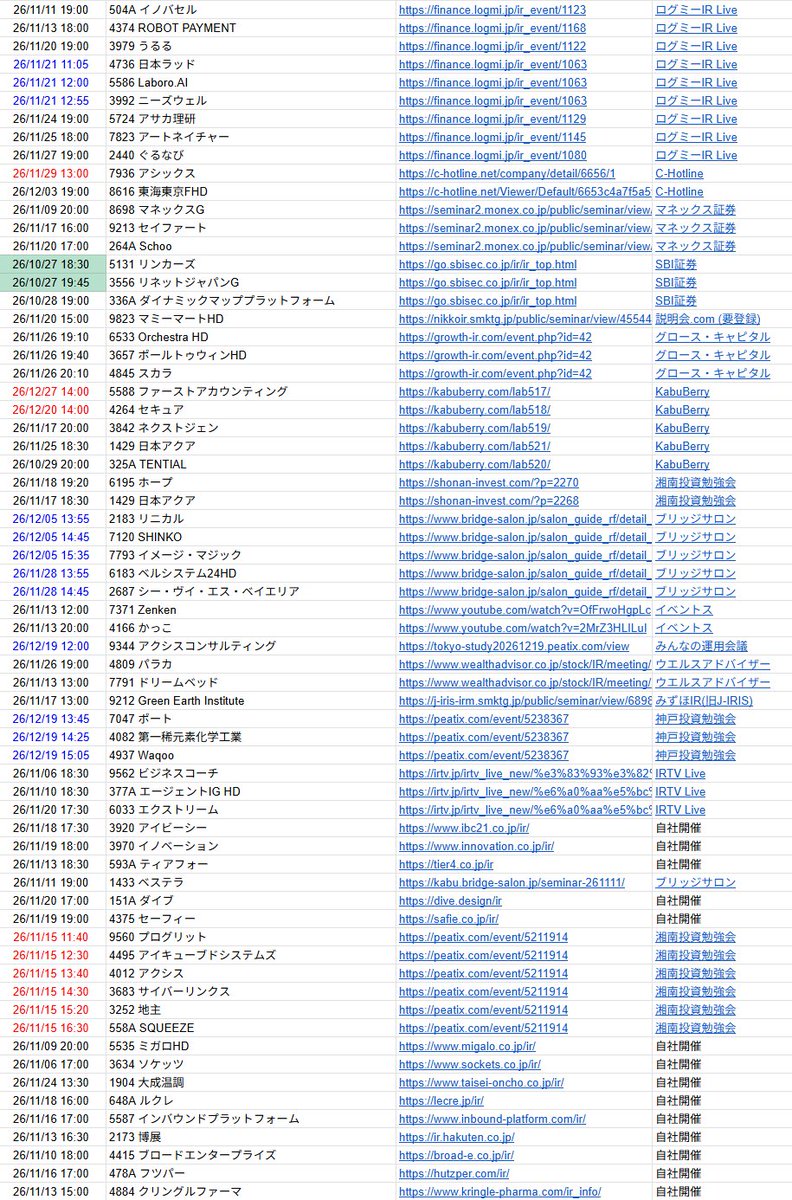The height and width of the screenshot is (1200, 792).
Task: Open the nikkoir.smktg.jp seminar URL
Action: (x=525, y=319)
